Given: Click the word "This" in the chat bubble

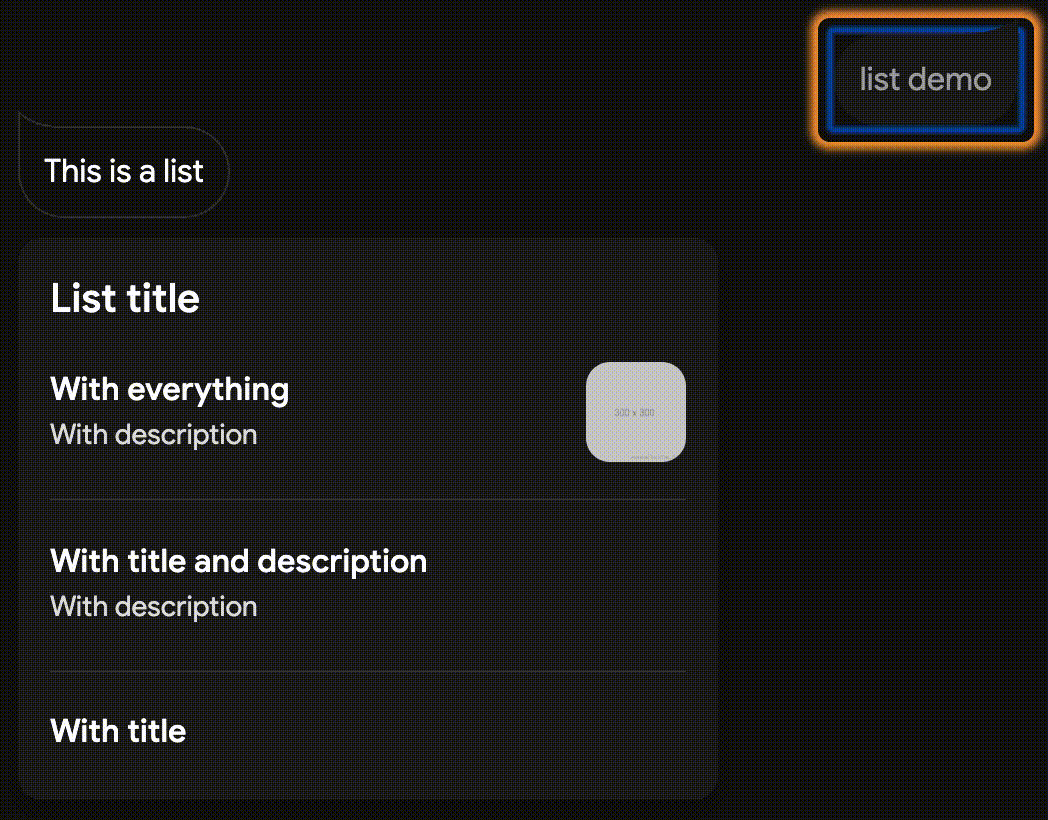Looking at the screenshot, I should pyautogui.click(x=73, y=171).
